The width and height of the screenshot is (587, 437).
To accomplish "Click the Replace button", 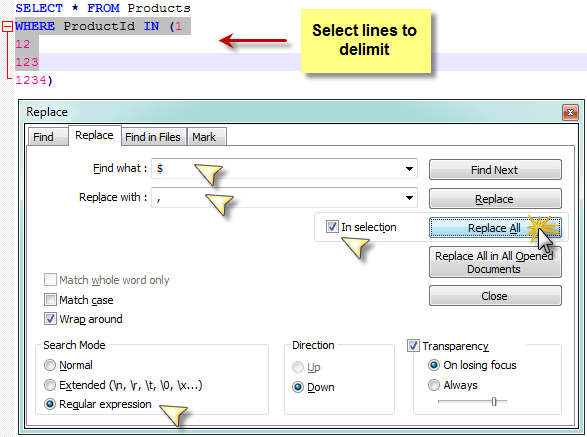I will tap(495, 199).
